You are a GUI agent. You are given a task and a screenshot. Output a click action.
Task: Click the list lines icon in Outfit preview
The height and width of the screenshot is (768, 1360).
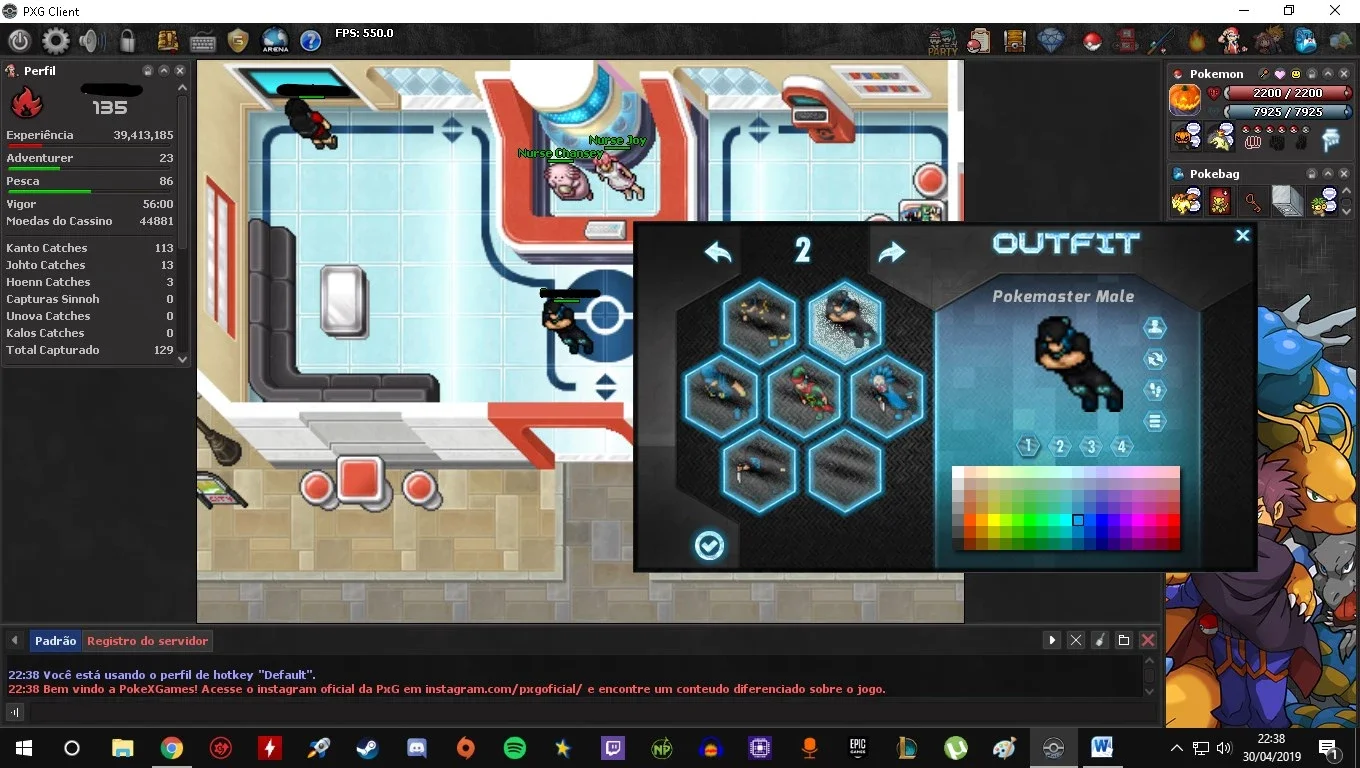(1155, 421)
